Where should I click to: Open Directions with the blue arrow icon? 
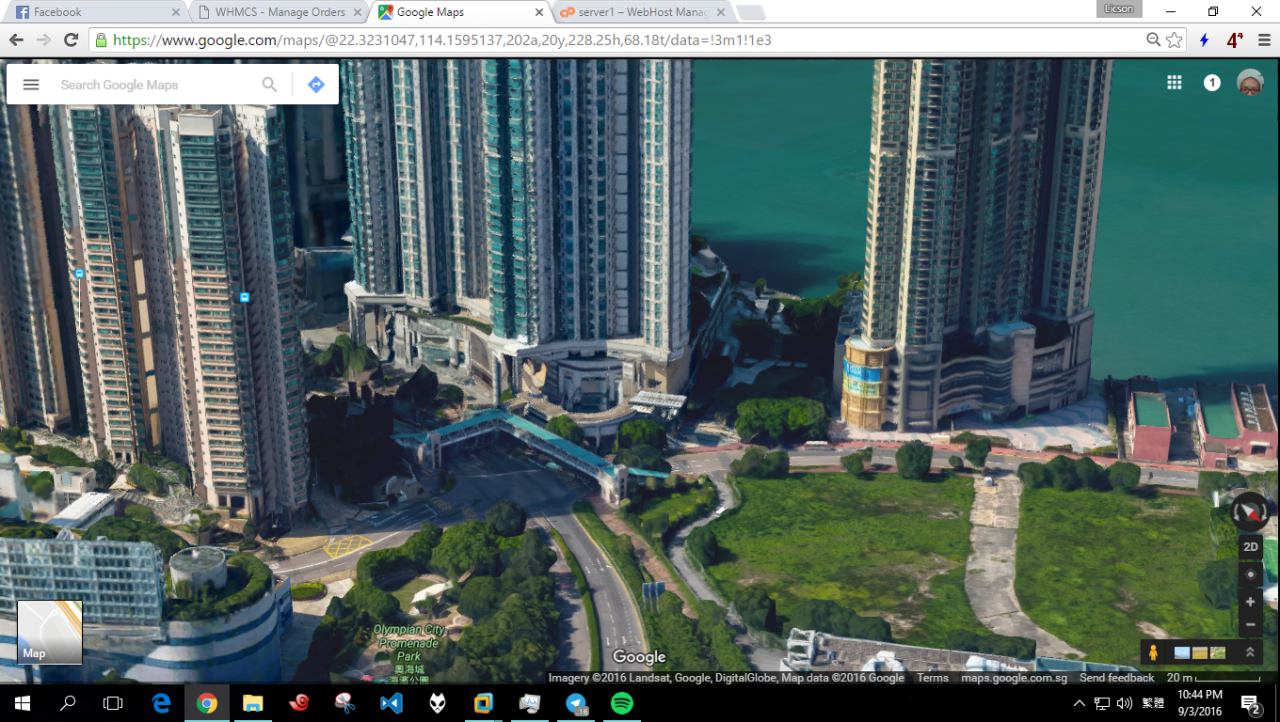[x=316, y=85]
